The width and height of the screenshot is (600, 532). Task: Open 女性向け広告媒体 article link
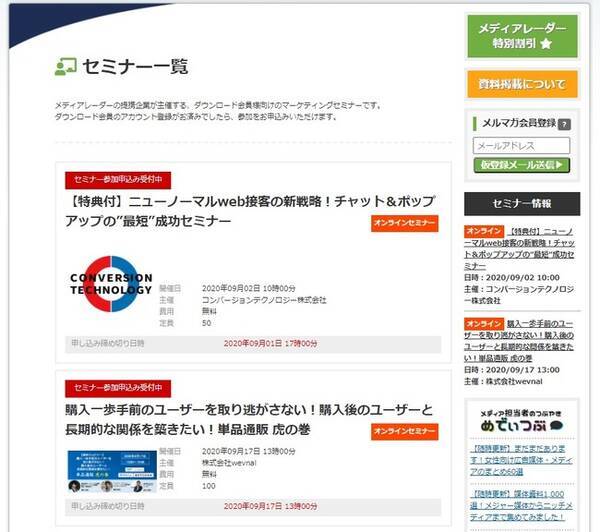pyautogui.click(x=521, y=460)
